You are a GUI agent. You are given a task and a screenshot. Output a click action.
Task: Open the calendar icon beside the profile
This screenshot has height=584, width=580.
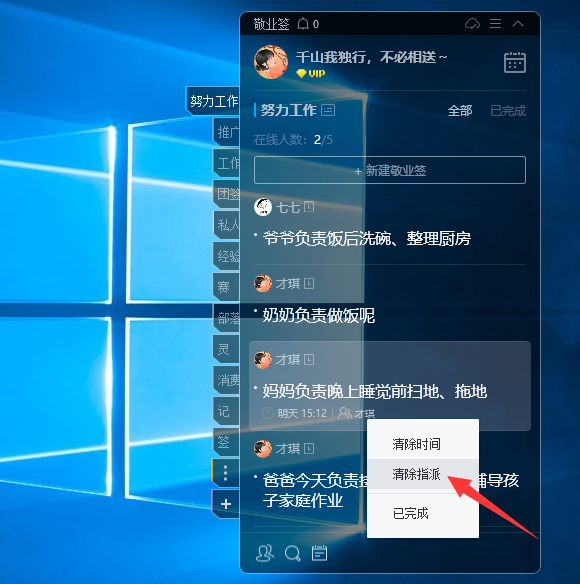[x=514, y=62]
